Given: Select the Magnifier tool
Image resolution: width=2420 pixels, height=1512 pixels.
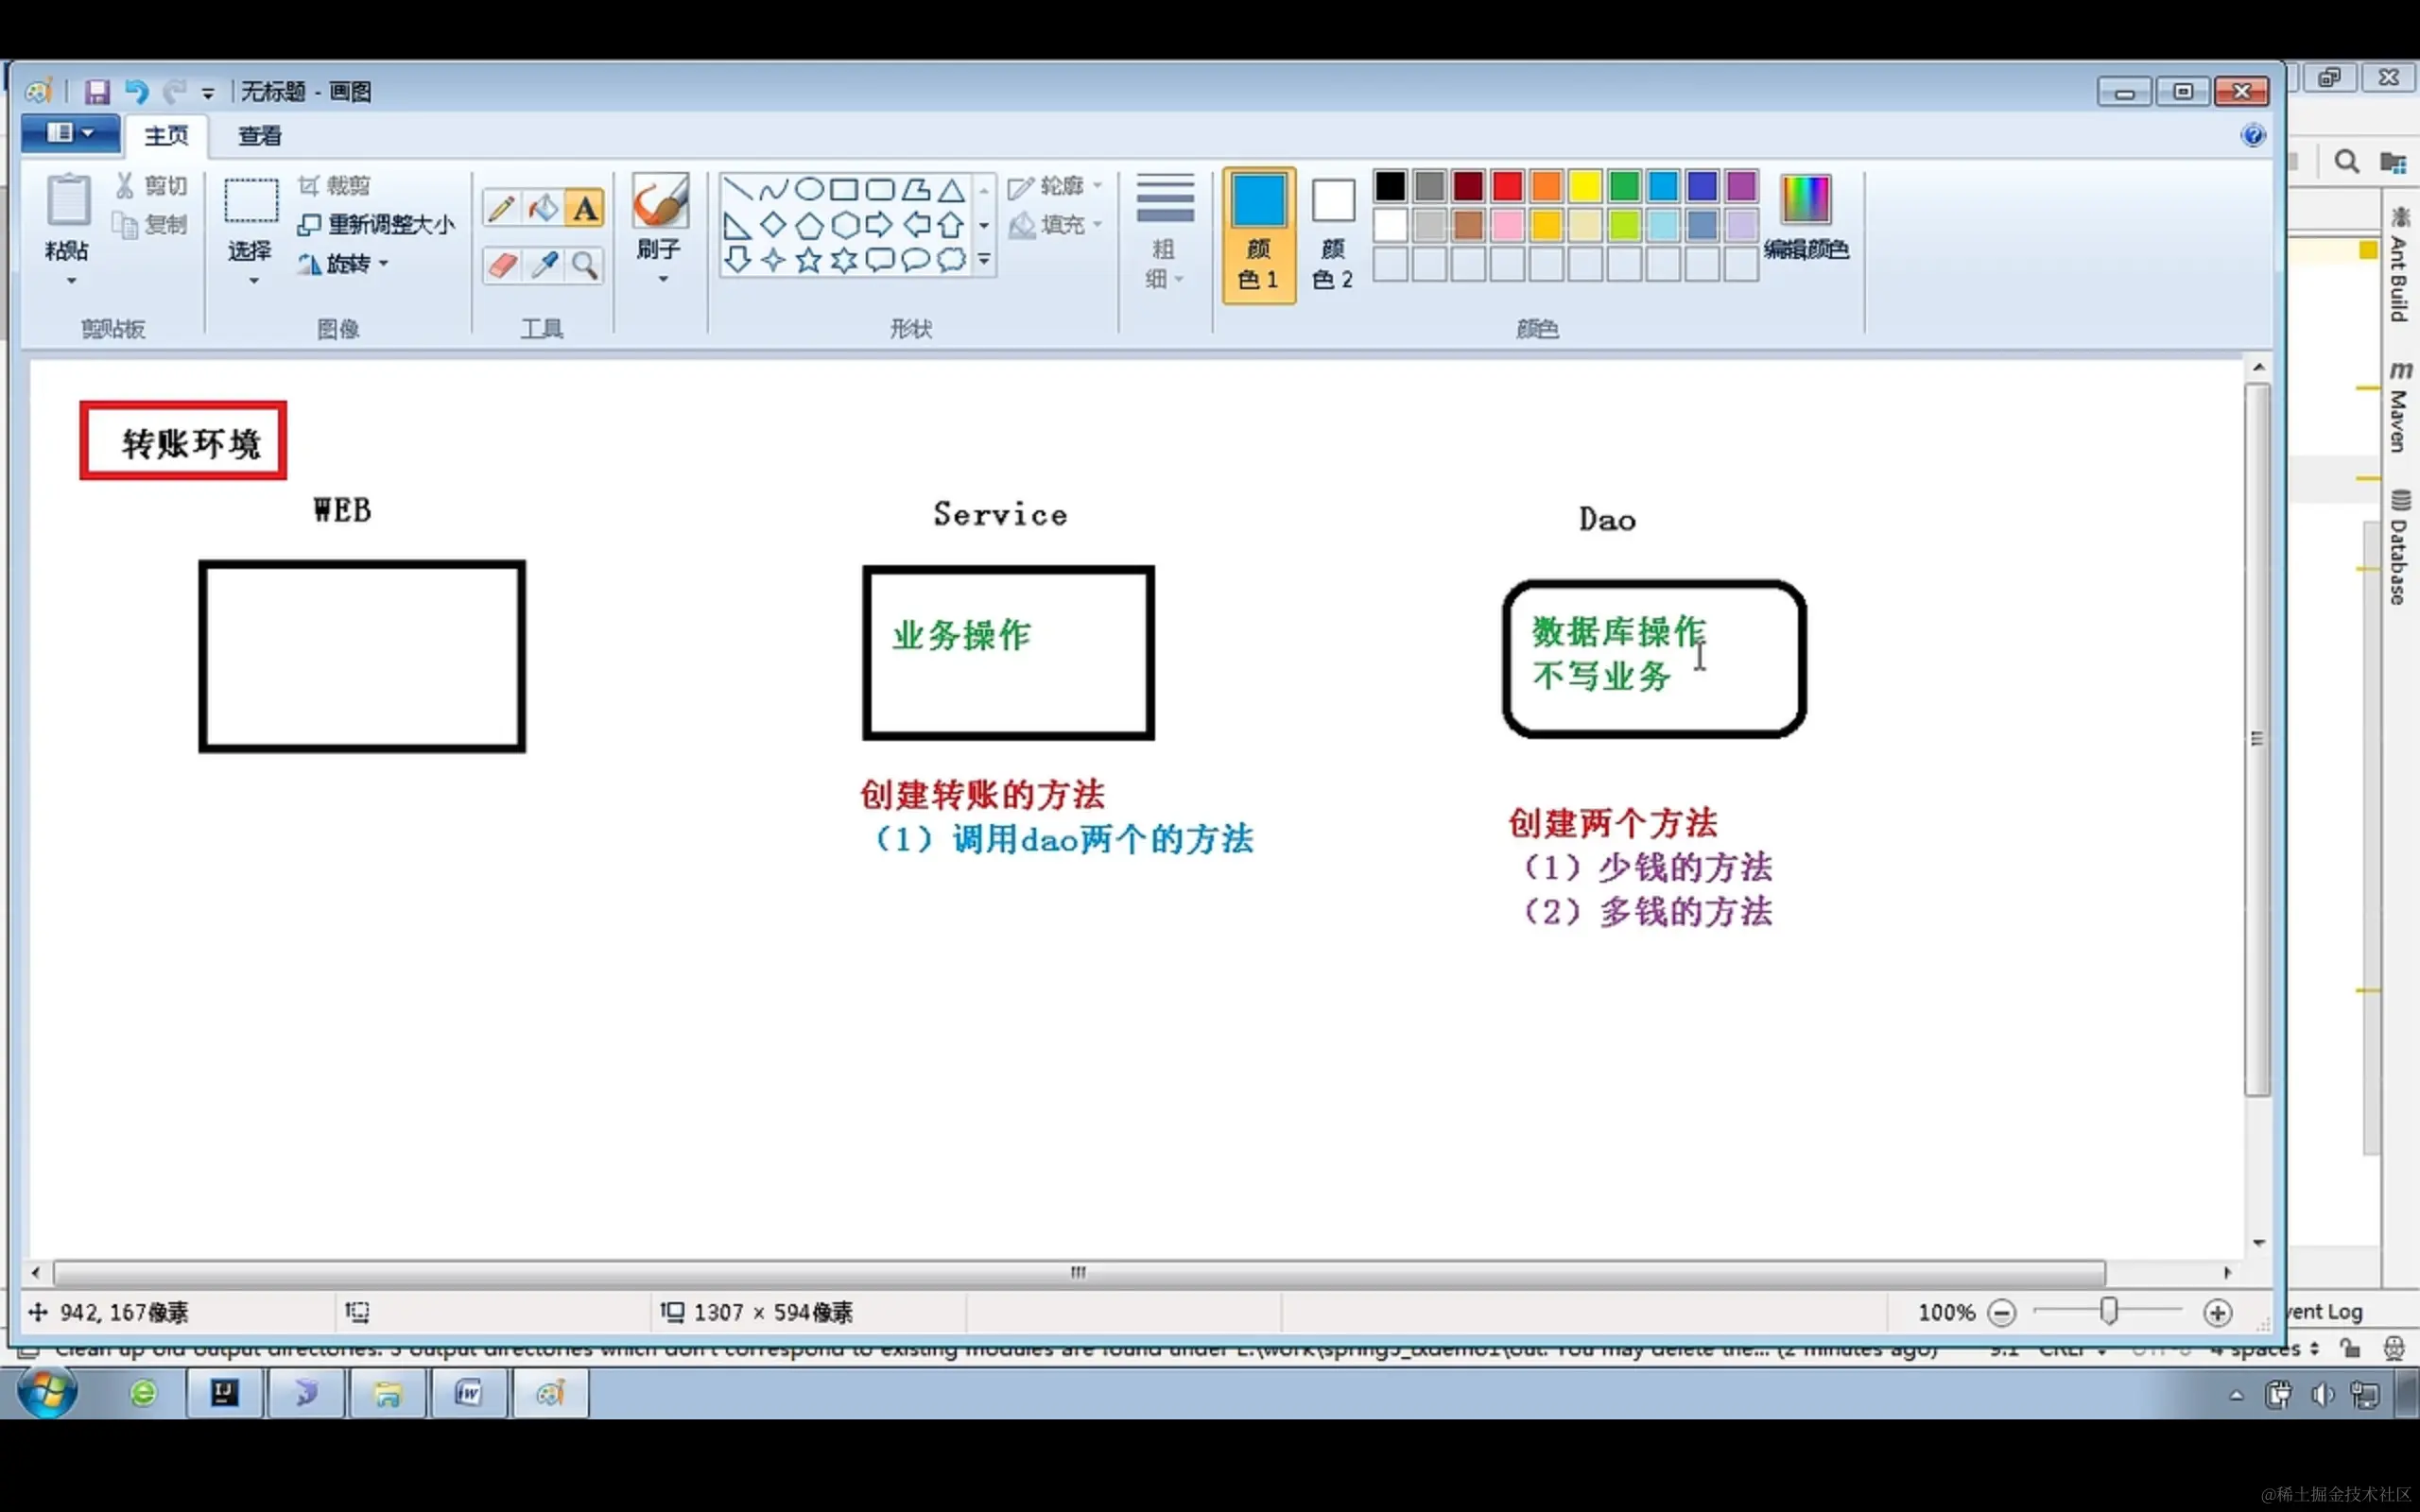Looking at the screenshot, I should [x=585, y=265].
